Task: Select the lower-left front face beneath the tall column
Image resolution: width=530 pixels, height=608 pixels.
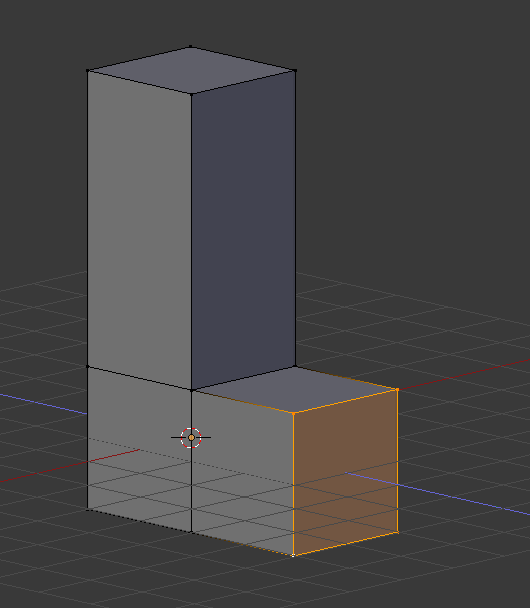Action: (x=140, y=450)
